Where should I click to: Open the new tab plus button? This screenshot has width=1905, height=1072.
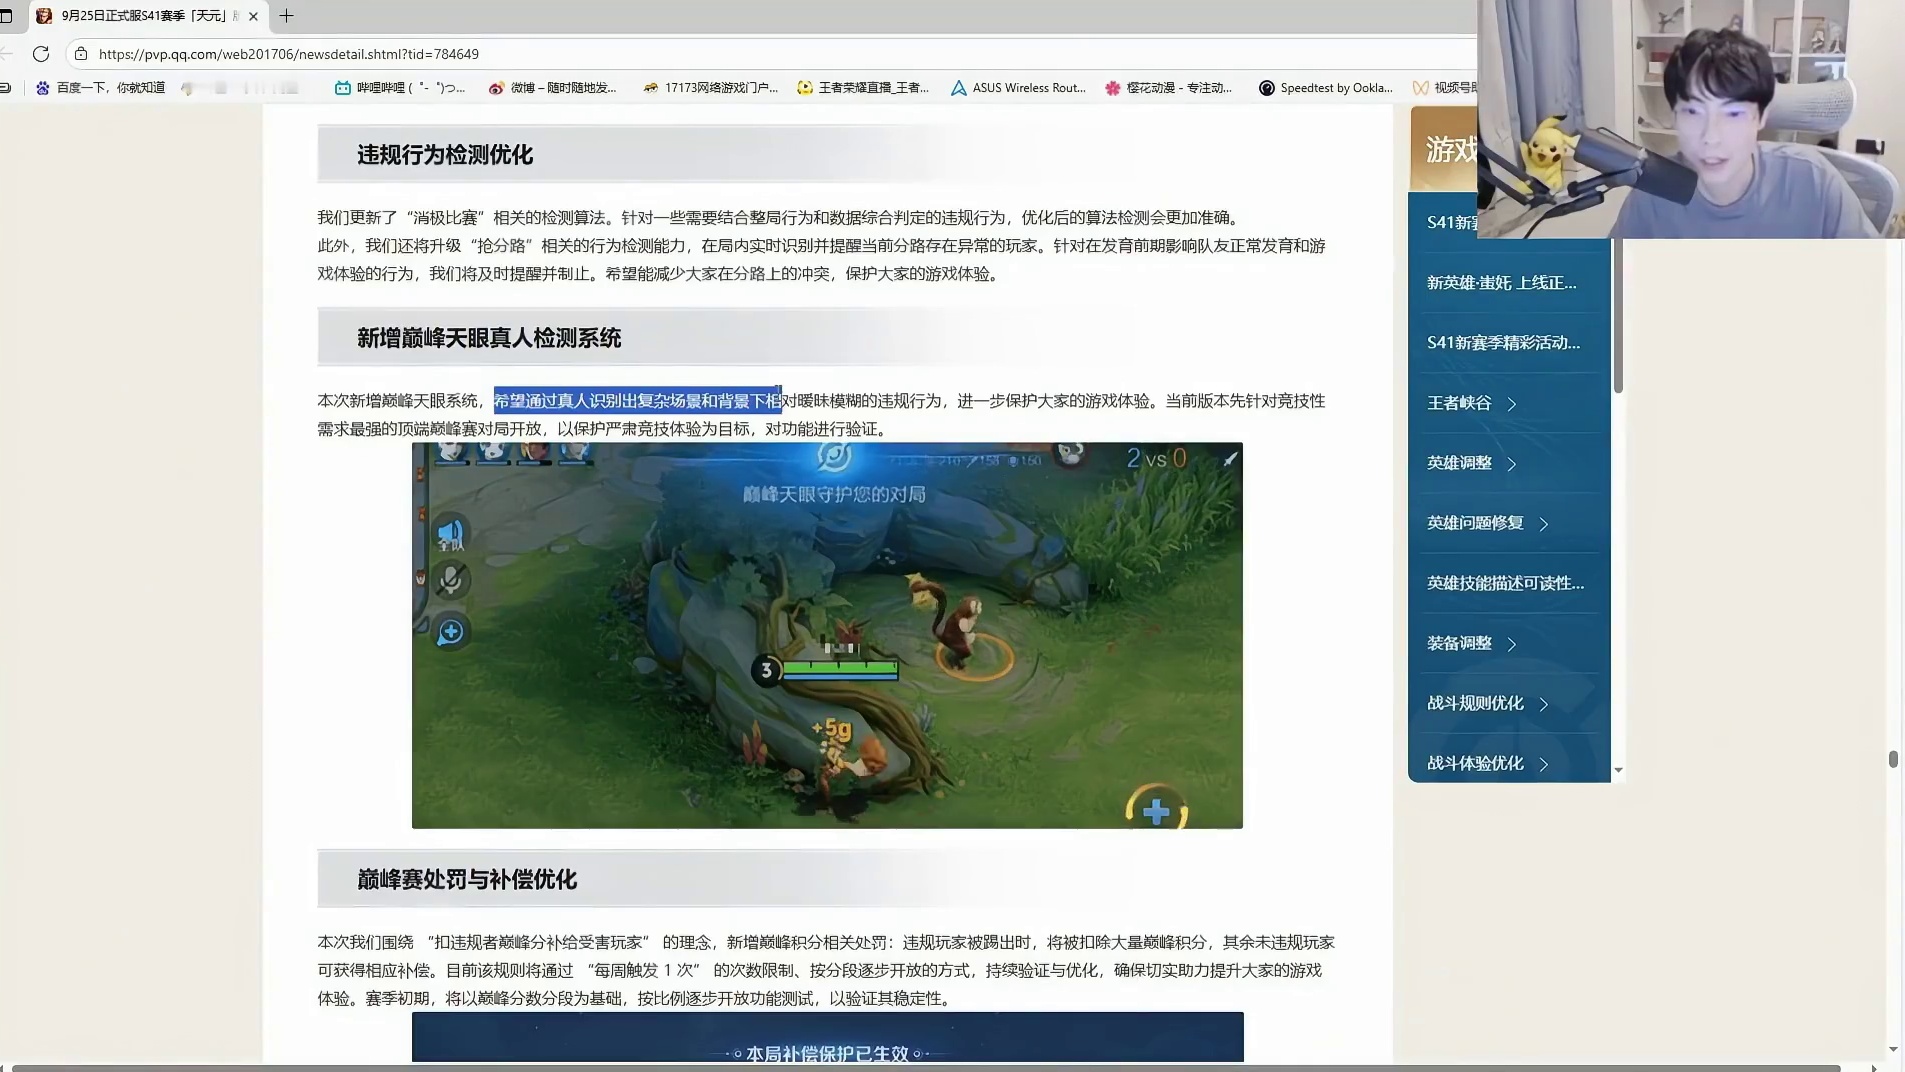pos(286,16)
